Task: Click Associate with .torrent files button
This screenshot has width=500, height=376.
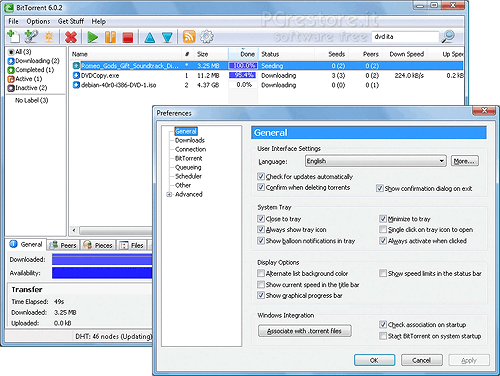Action: [x=305, y=331]
